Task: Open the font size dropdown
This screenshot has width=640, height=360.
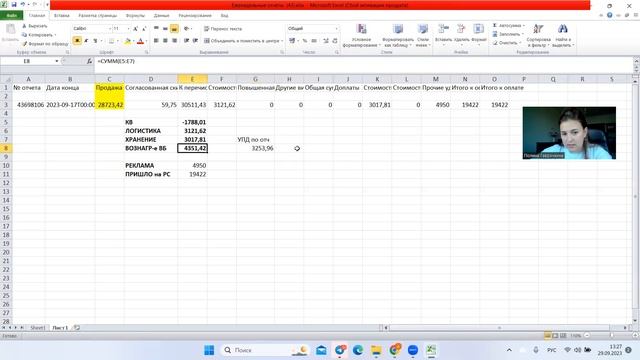Action: point(128,29)
